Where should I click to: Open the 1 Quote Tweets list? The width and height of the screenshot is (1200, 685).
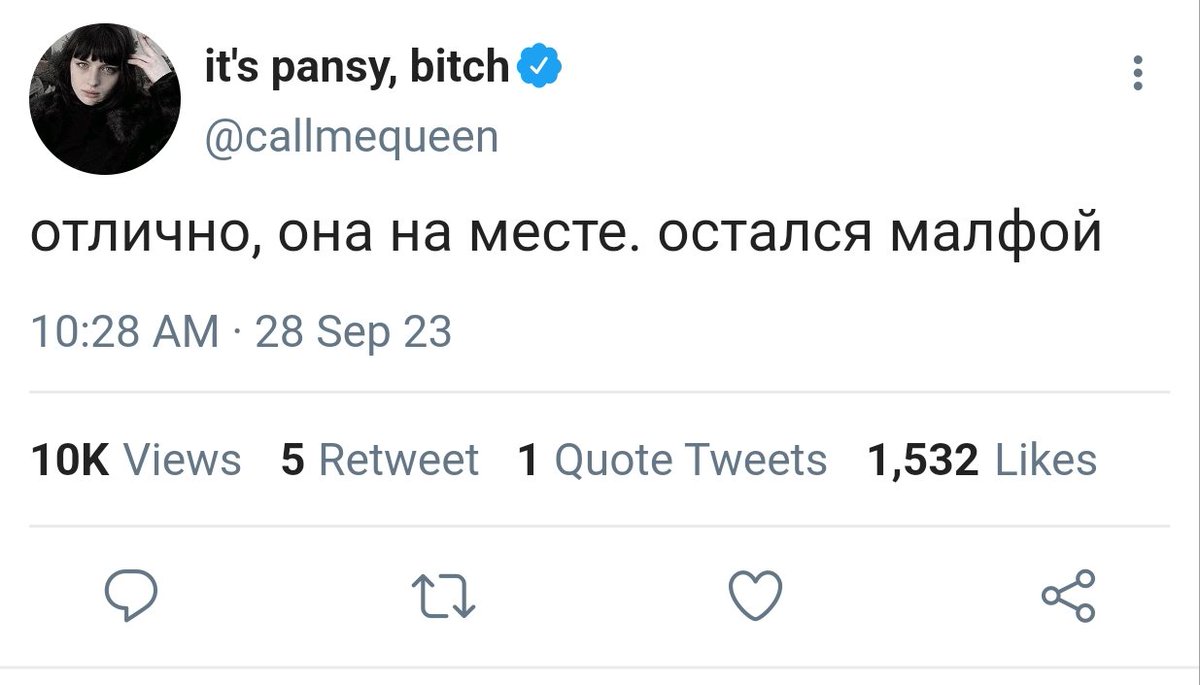[x=673, y=460]
